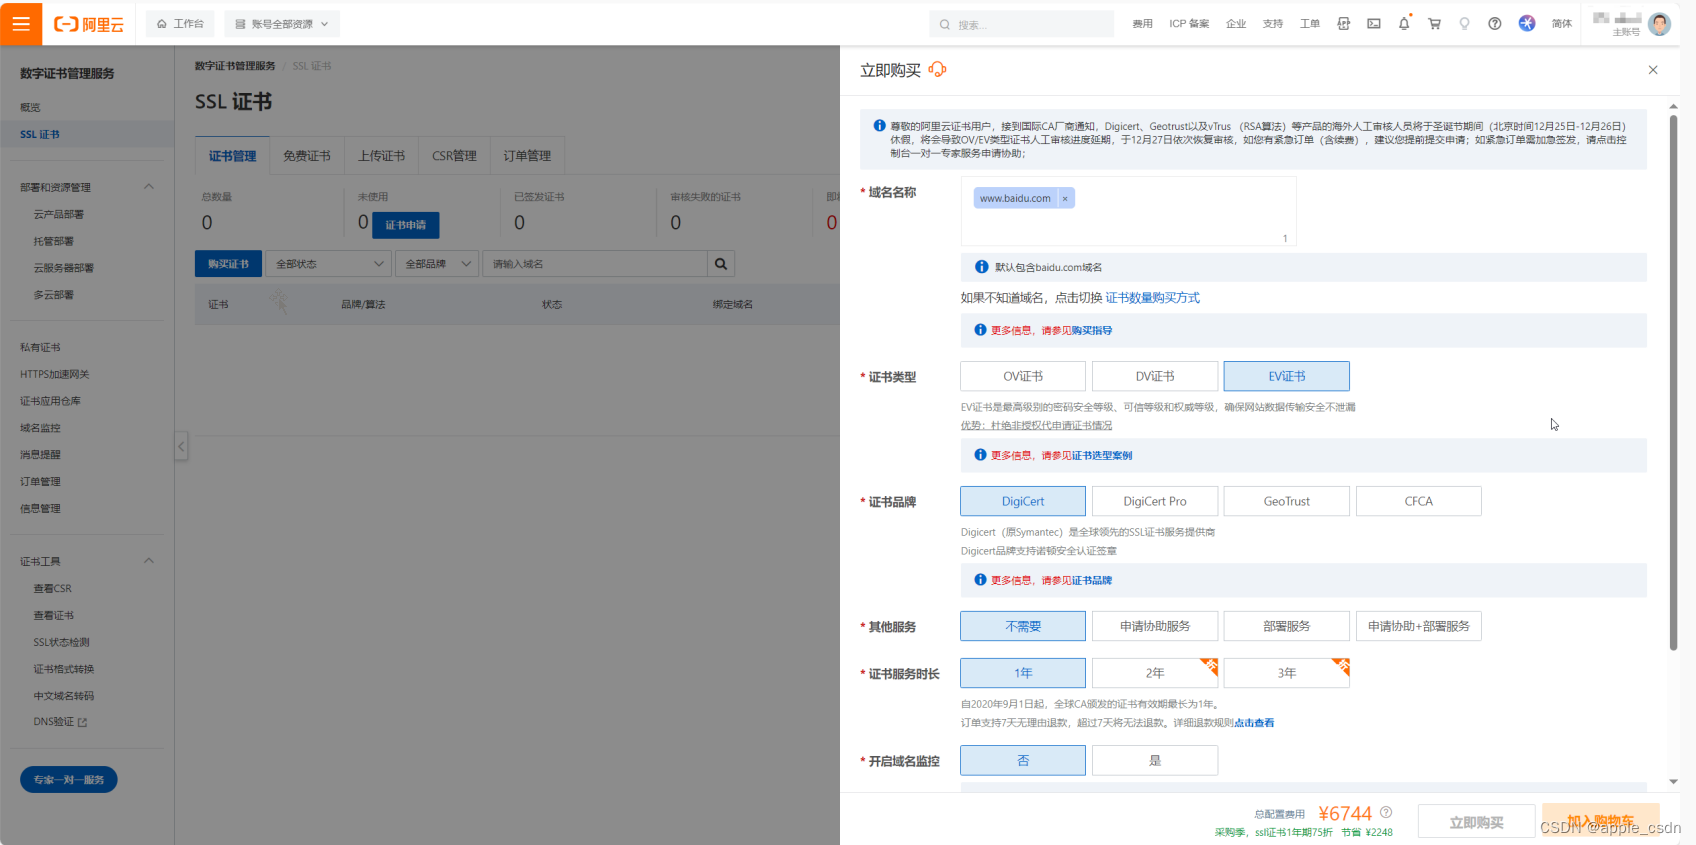Switch to the CSR管理 tab
Viewport: 1696px width, 845px height.
pyautogui.click(x=454, y=156)
